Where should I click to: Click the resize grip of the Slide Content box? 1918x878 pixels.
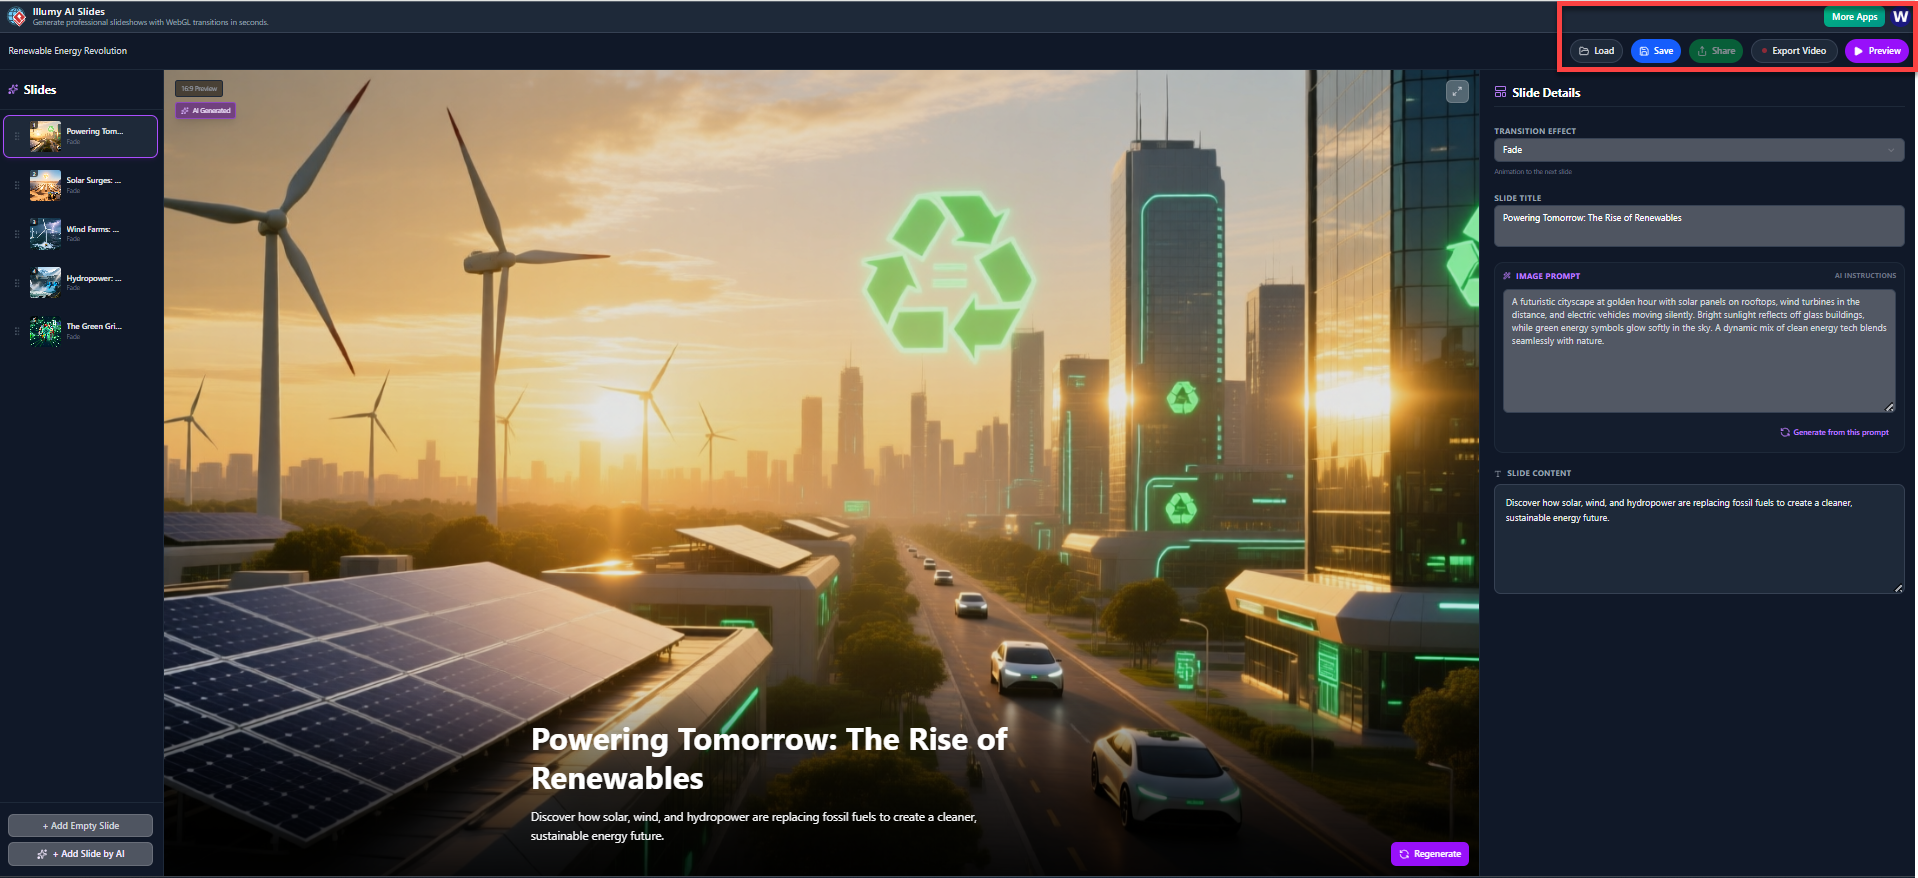pyautogui.click(x=1898, y=588)
